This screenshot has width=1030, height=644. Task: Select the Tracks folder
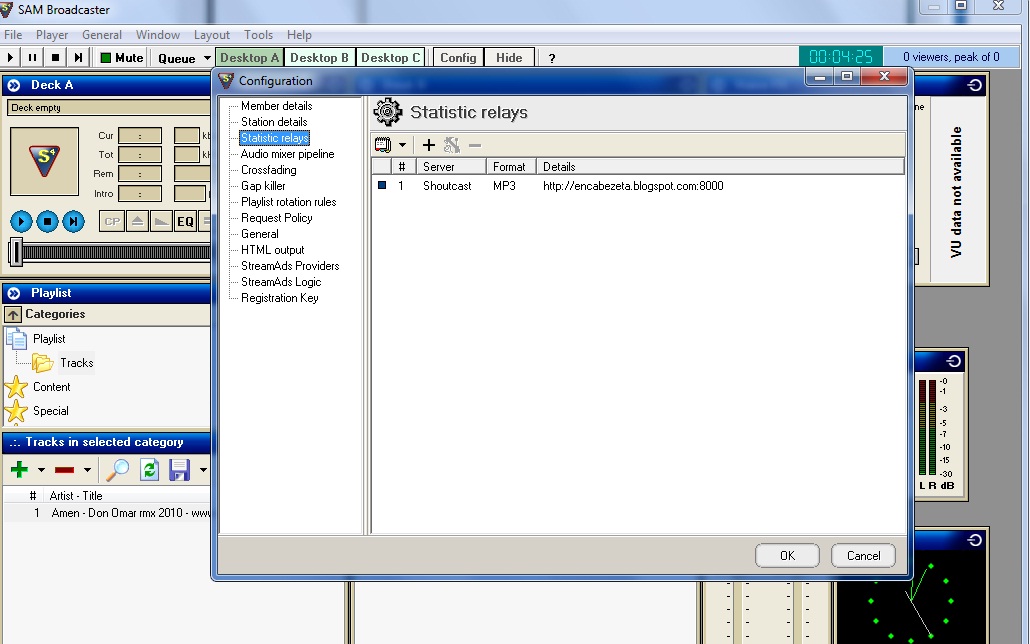76,363
